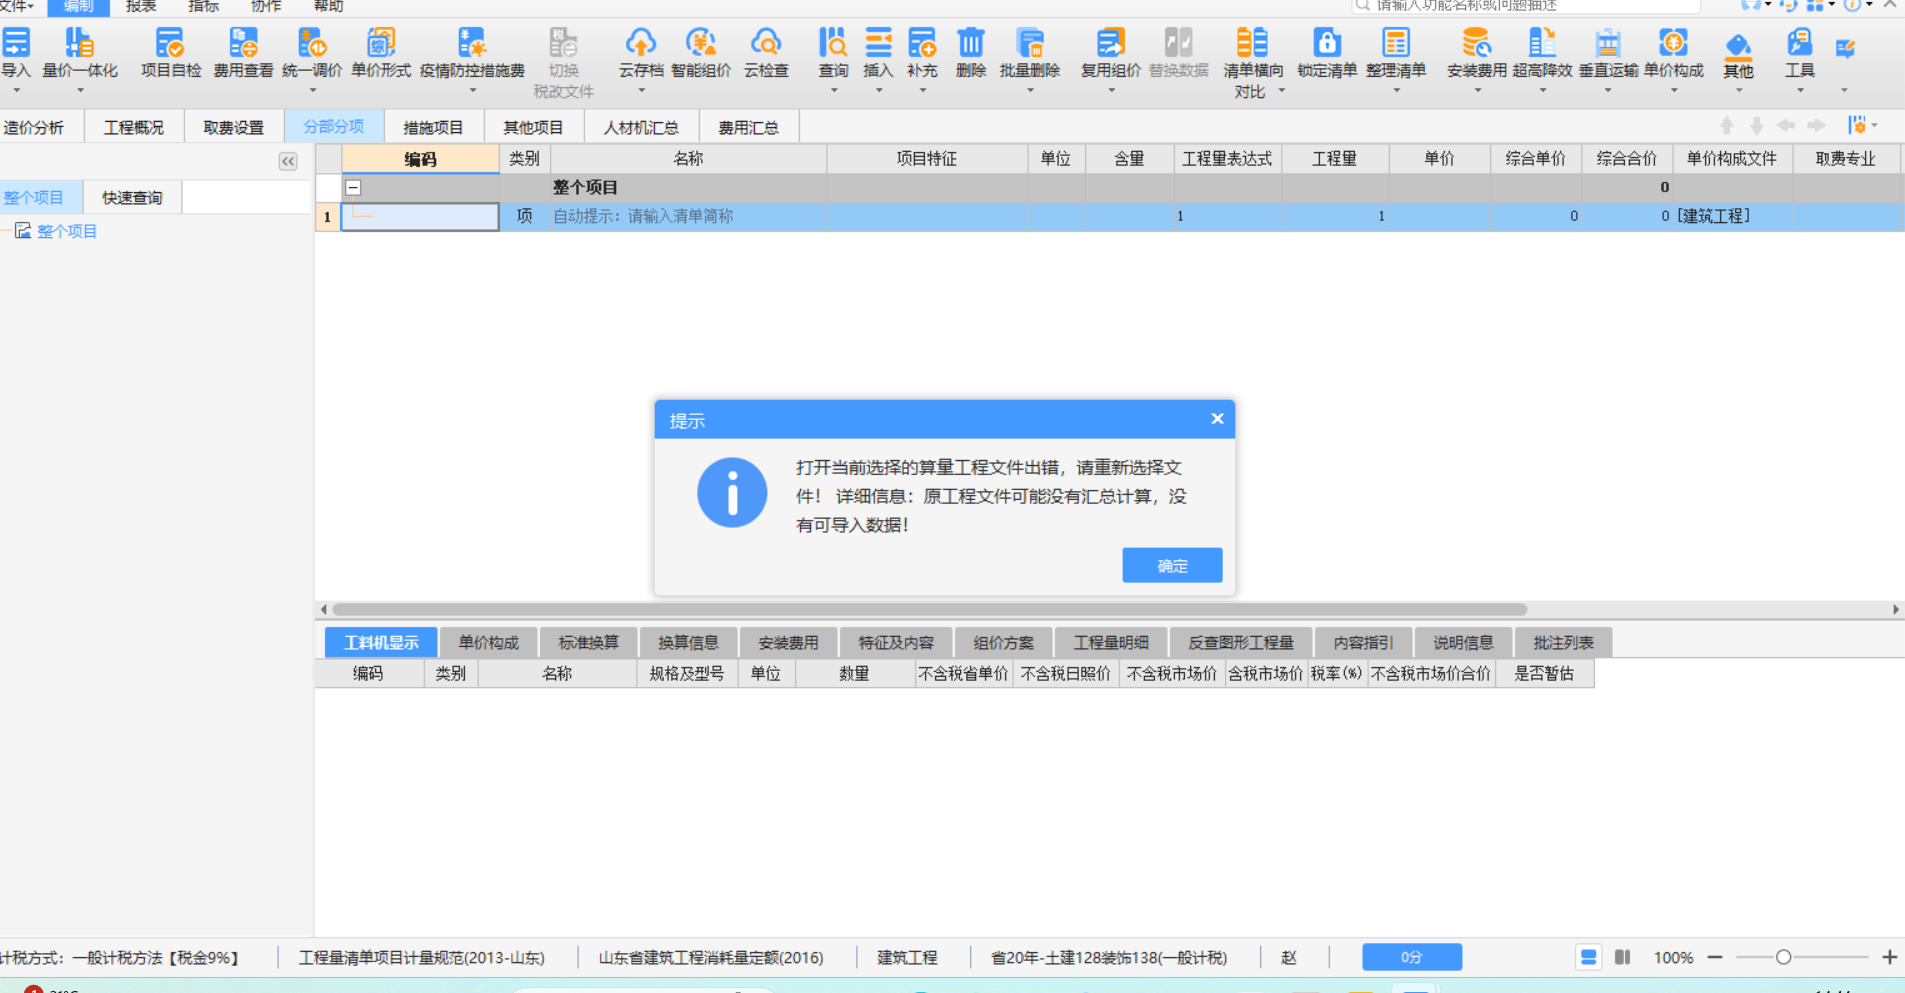This screenshot has width=1905, height=993.
Task: Expand dropdown arrow under 批量删除
Action: pos(1030,91)
